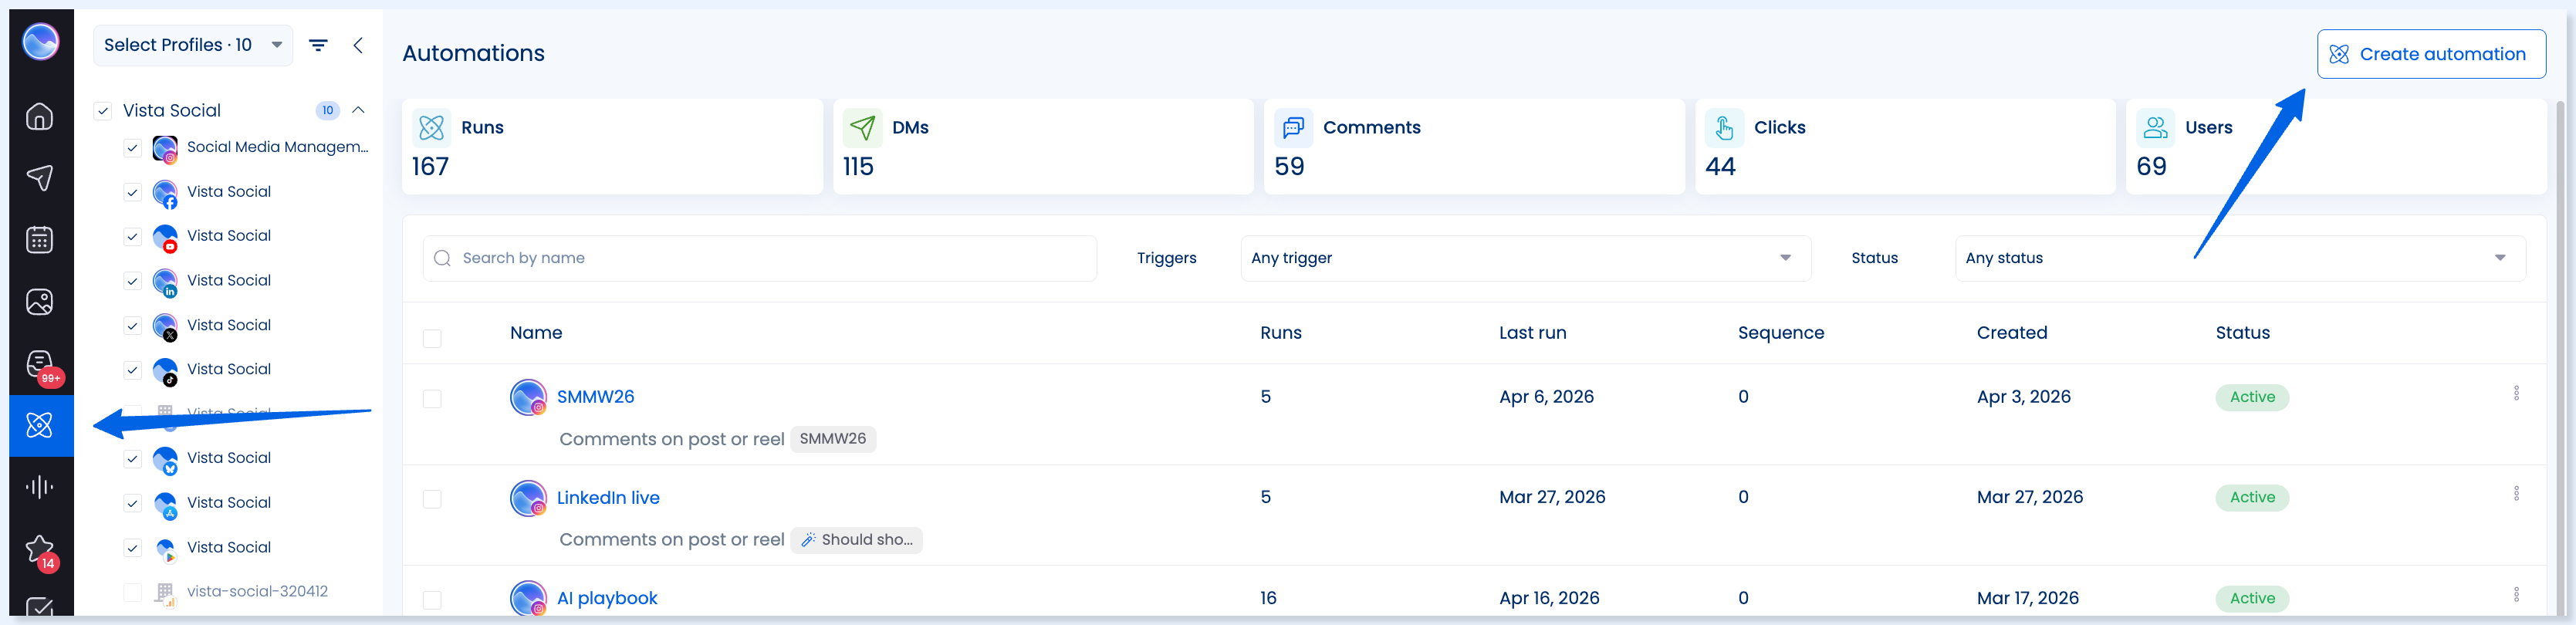The image size is (2576, 625).
Task: Open the Select Profiles dropdown
Action: [193, 45]
